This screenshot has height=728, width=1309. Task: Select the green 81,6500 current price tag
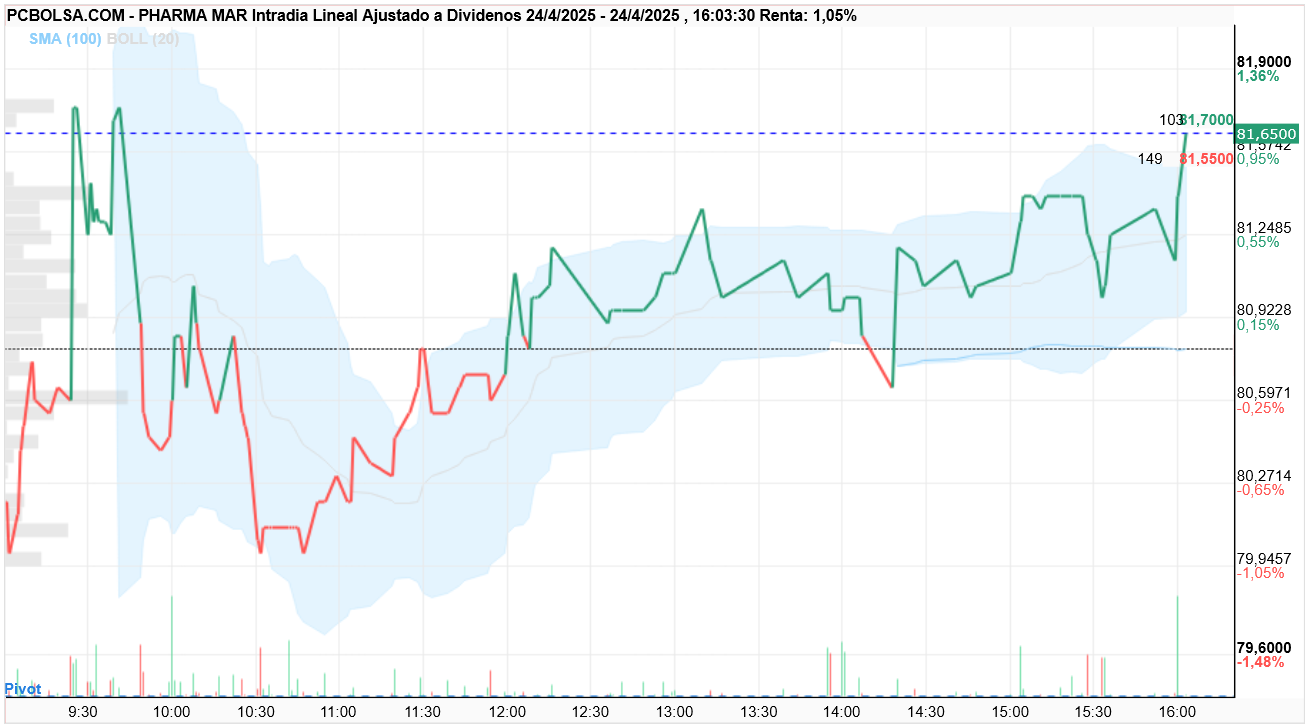(1267, 134)
